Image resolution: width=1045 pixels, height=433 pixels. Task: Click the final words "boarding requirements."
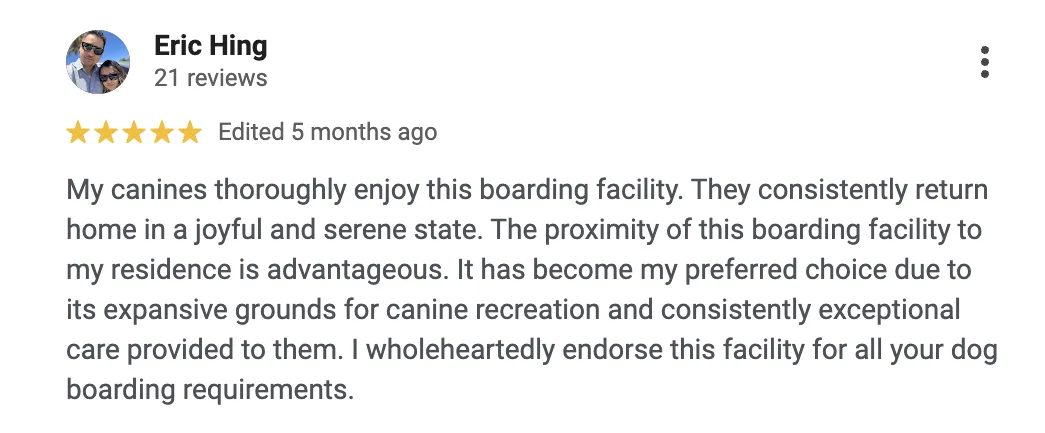click(x=210, y=390)
